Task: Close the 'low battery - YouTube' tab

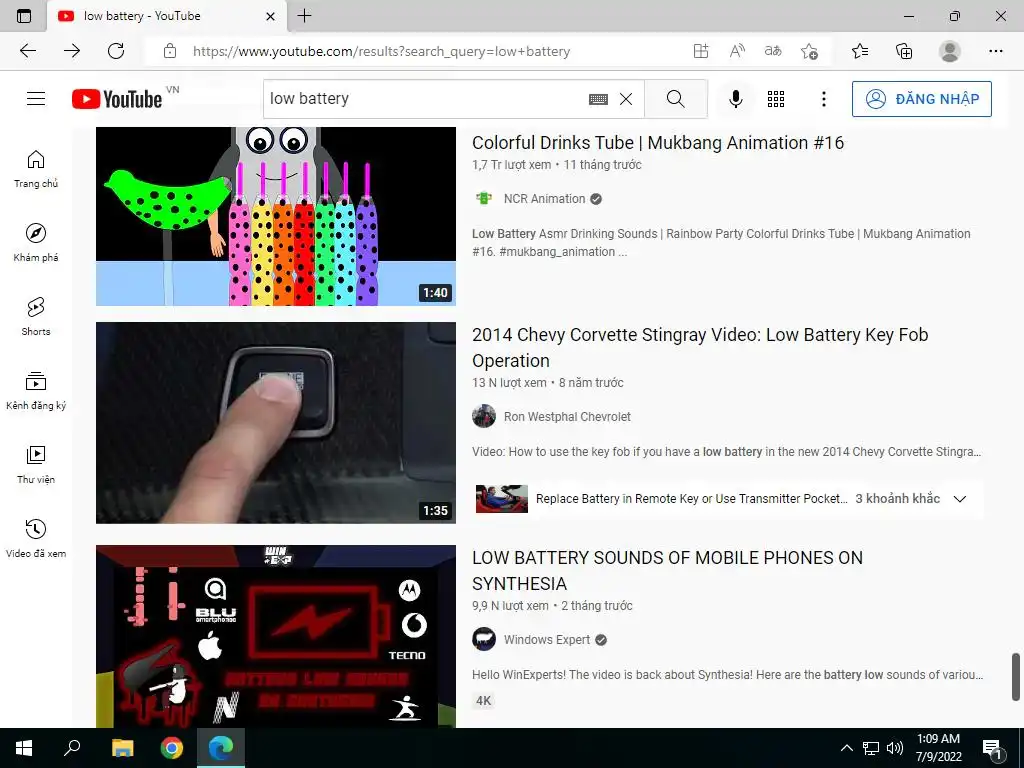Action: [x=270, y=16]
